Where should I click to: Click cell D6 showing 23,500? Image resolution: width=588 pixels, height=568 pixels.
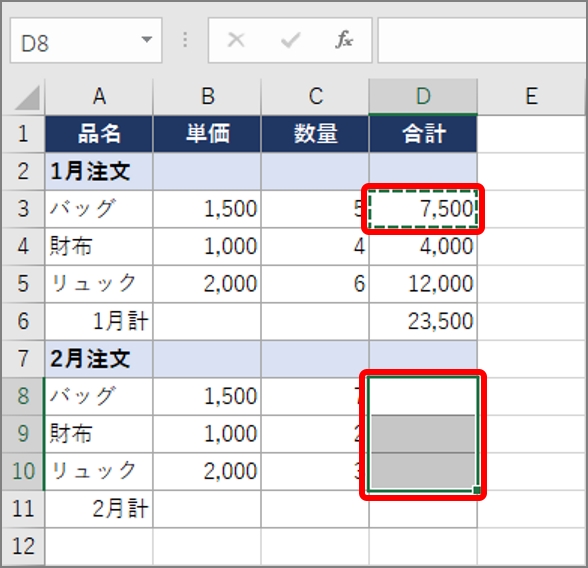(x=423, y=321)
